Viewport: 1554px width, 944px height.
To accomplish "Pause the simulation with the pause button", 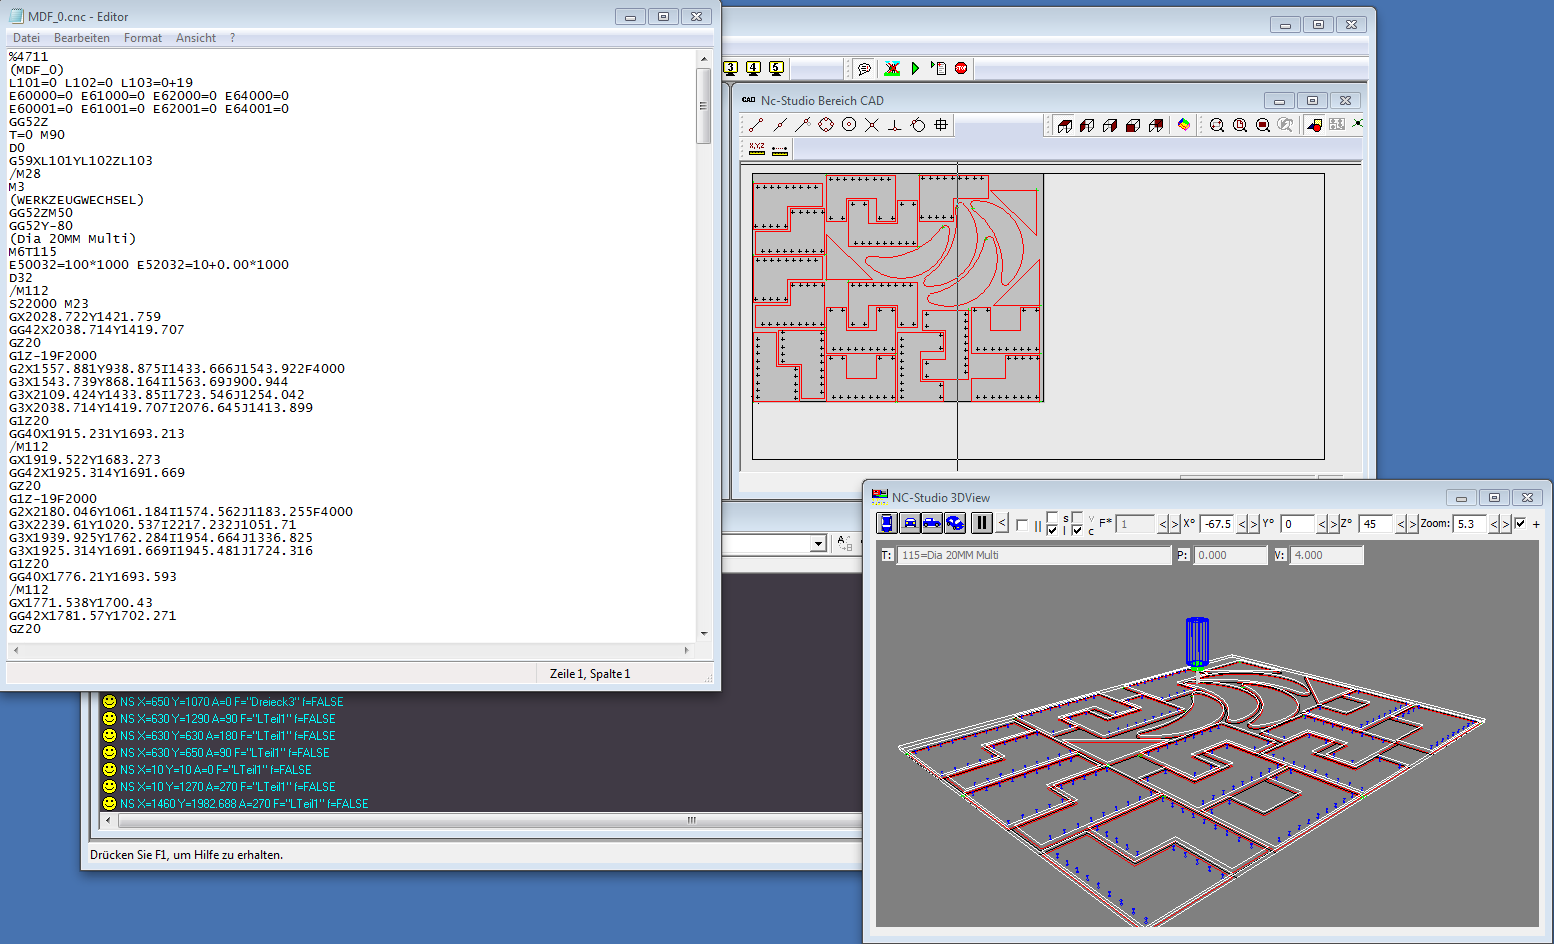I will click(x=981, y=523).
